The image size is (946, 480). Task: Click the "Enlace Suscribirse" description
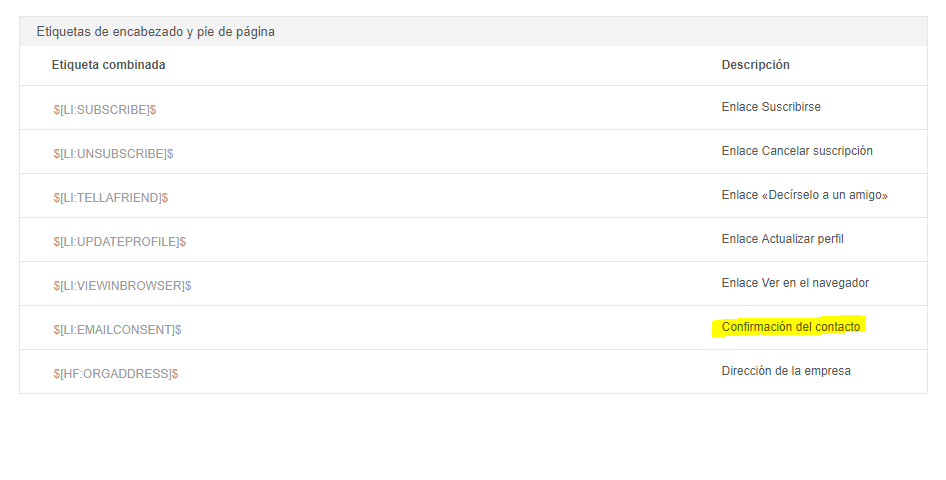coord(771,107)
